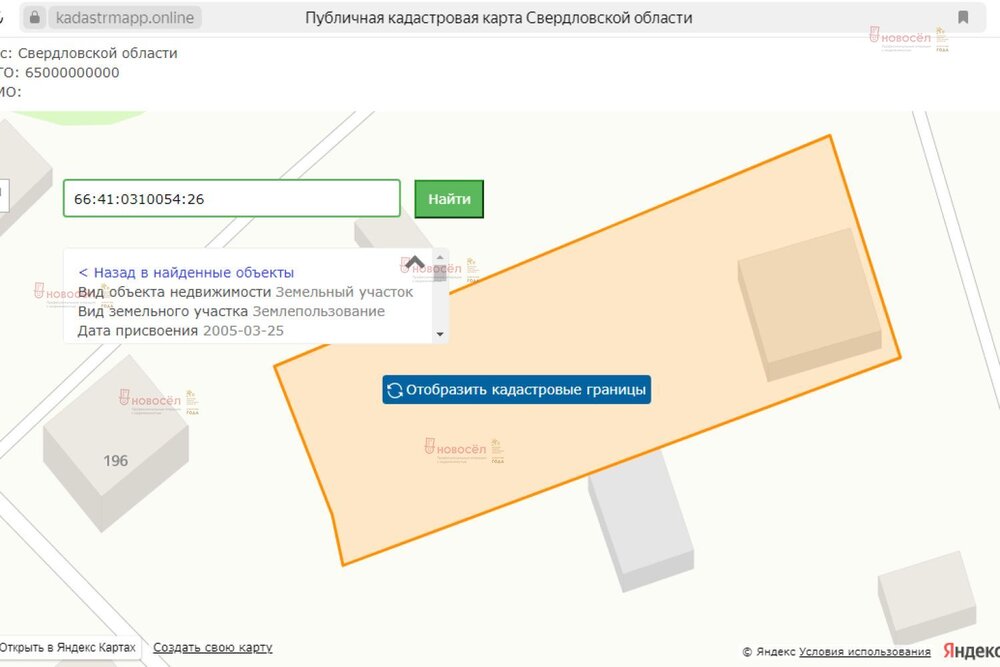The image size is (1000, 667).
Task: Select the page title 'Публичная кадастровая карта'
Action: tap(499, 17)
